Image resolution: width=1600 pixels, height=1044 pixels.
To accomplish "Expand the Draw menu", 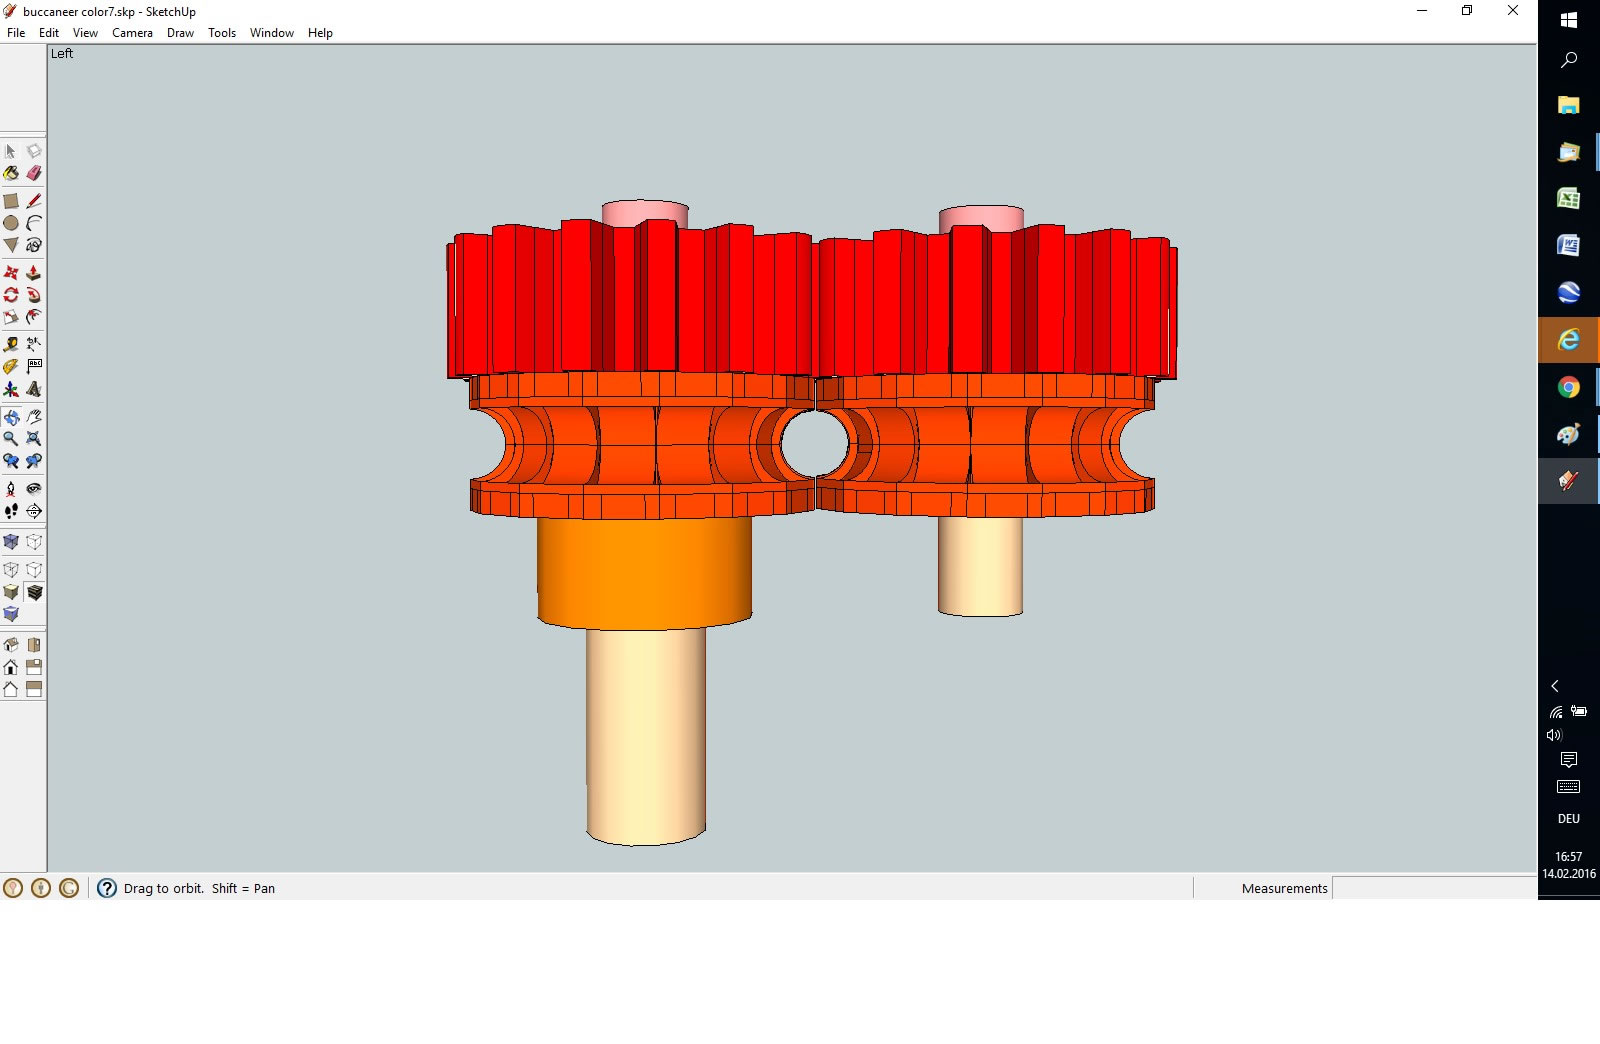I will (x=180, y=33).
